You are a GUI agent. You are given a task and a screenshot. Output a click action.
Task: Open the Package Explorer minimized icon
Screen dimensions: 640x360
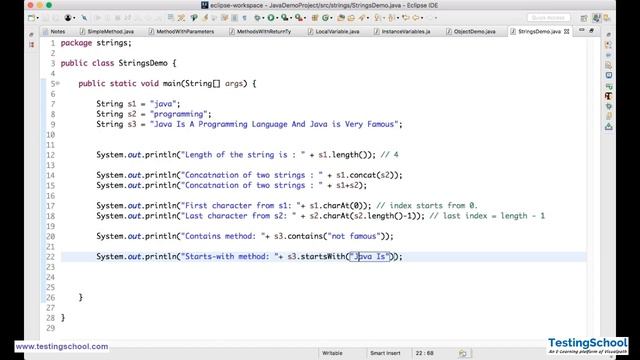click(x=31, y=44)
